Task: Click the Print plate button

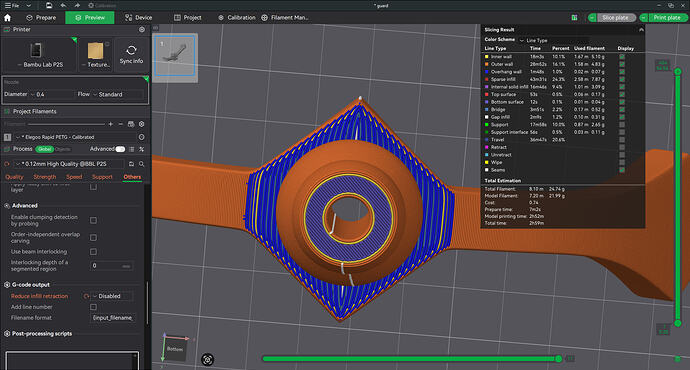Action: point(667,18)
